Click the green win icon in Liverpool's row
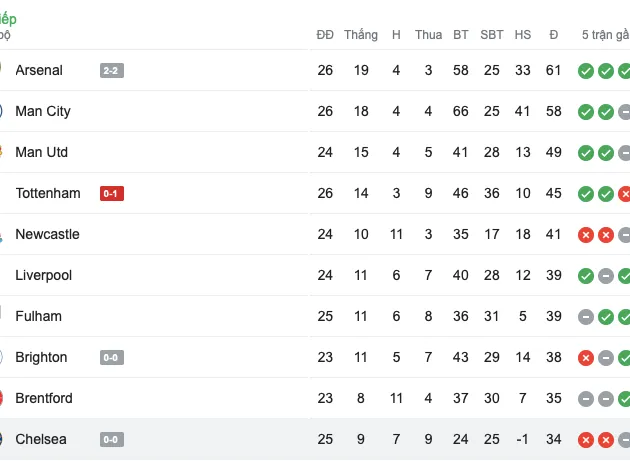 click(586, 276)
